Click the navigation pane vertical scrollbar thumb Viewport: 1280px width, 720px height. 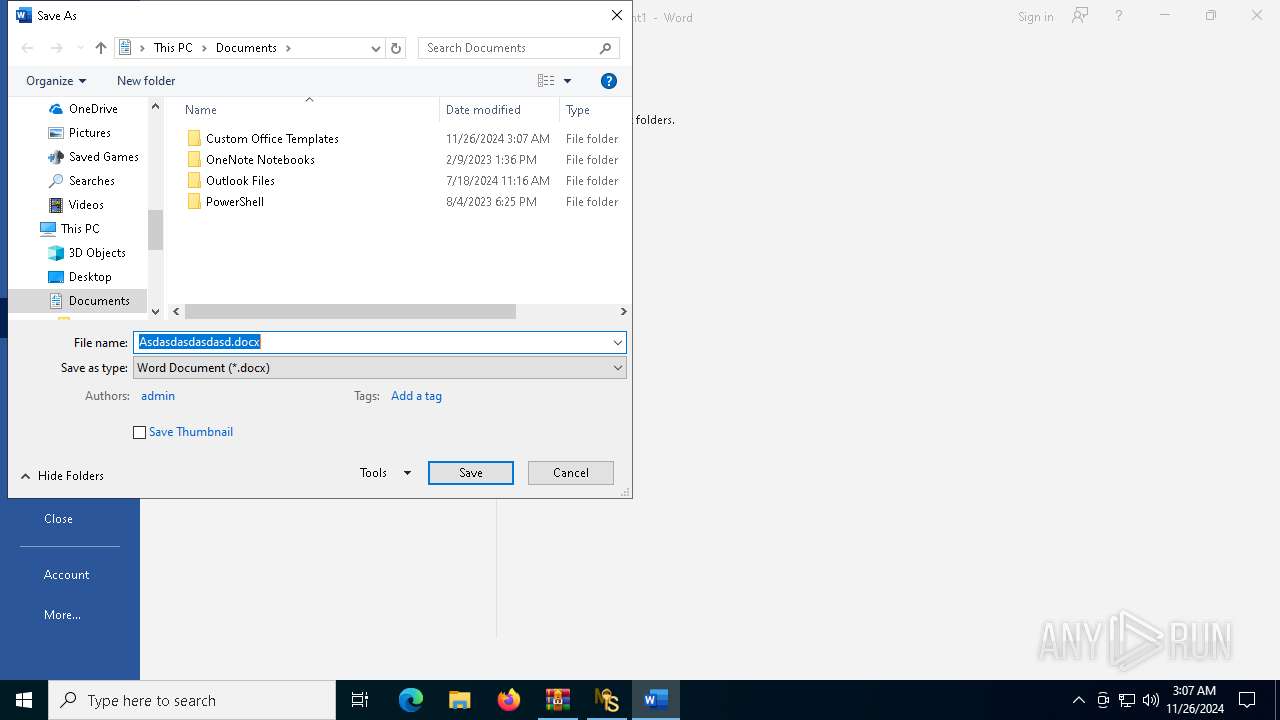(x=155, y=230)
